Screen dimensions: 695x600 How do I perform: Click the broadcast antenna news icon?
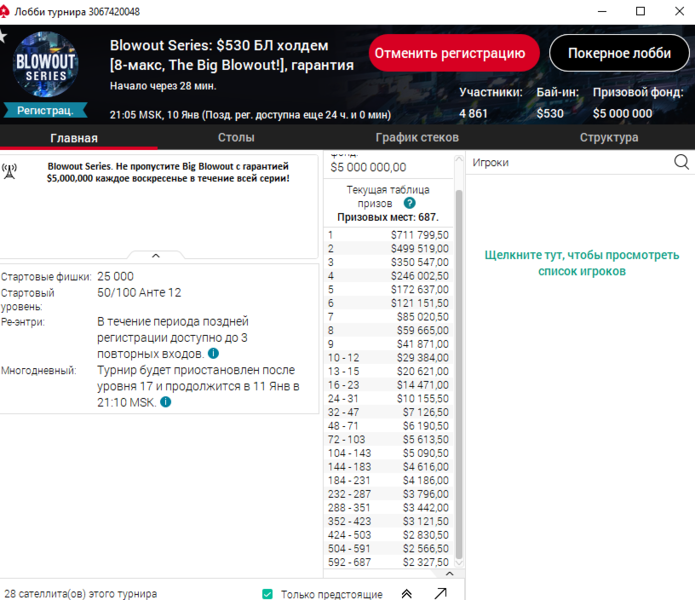point(9,171)
